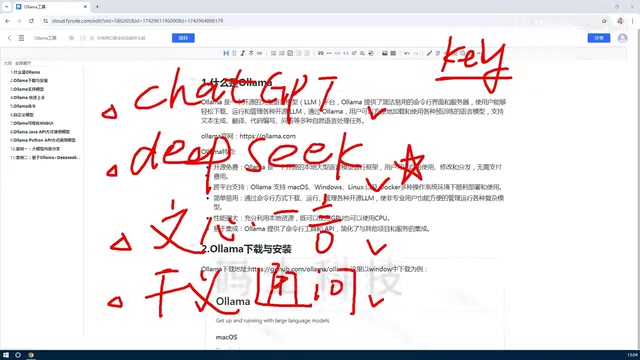Jump to outline item 7.Ollama可视化WebUI
Image resolution: width=640 pixels, height=360 pixels.
click(x=32, y=123)
